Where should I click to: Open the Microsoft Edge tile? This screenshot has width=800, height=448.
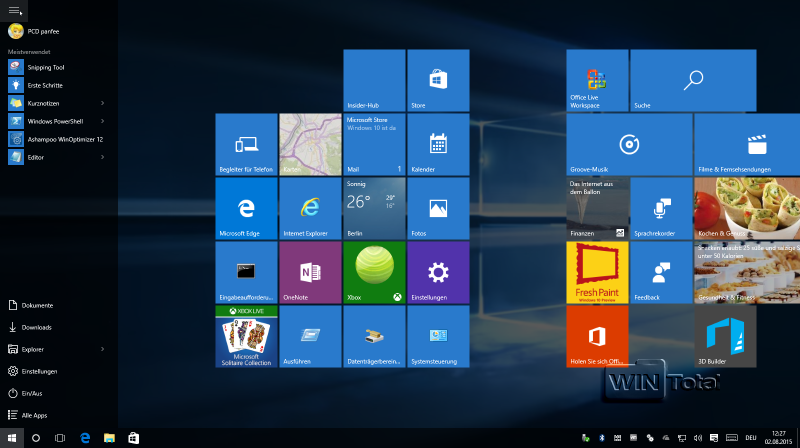pyautogui.click(x=246, y=208)
